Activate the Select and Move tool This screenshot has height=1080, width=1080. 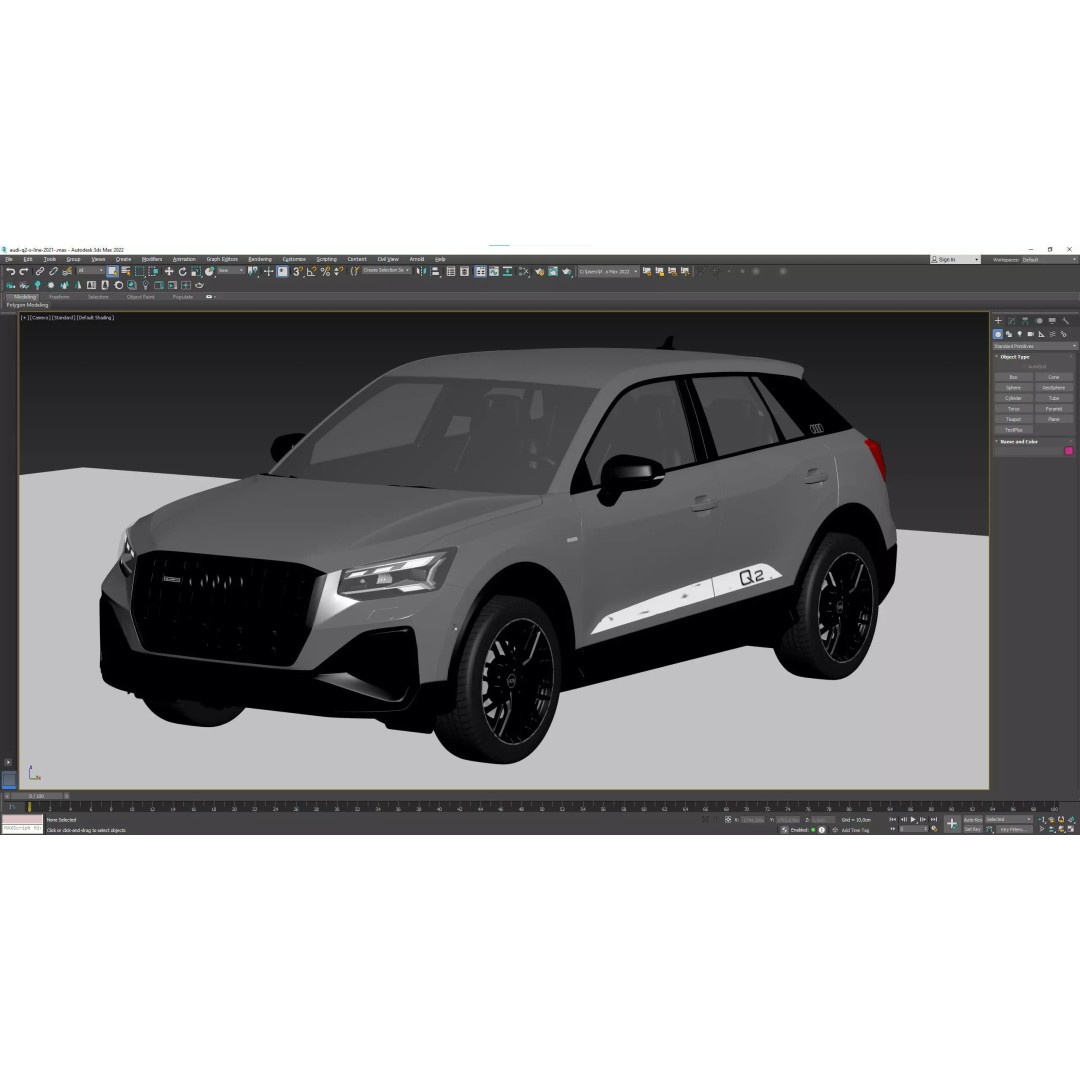click(169, 272)
